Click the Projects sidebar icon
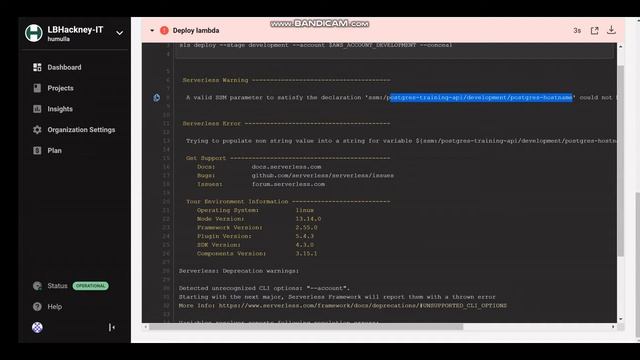Screen dimensions: 640x360 pos(37,88)
